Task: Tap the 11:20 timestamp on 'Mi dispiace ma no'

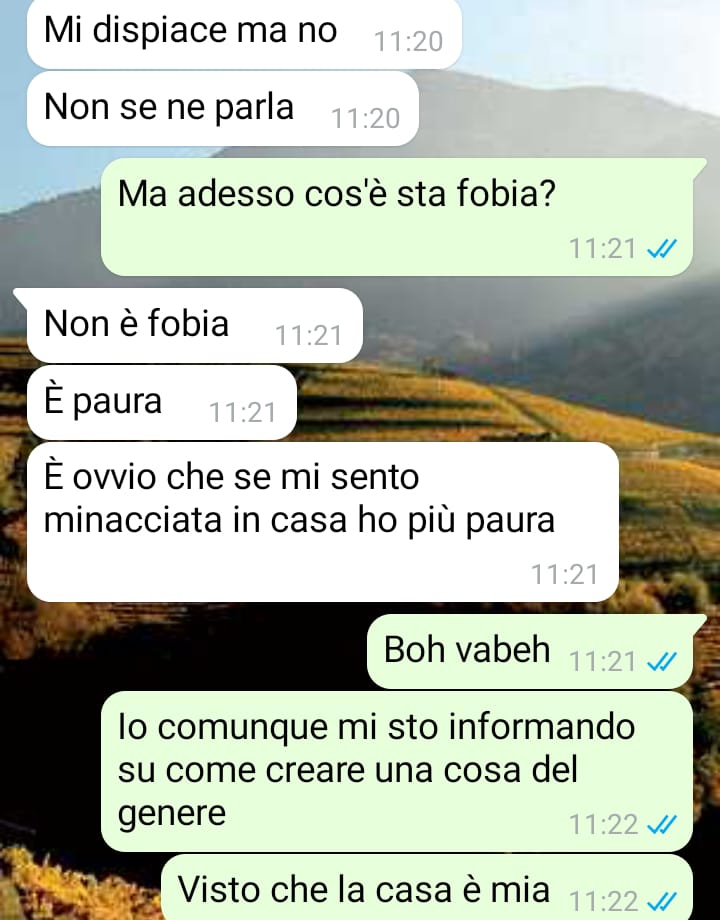Action: (408, 42)
